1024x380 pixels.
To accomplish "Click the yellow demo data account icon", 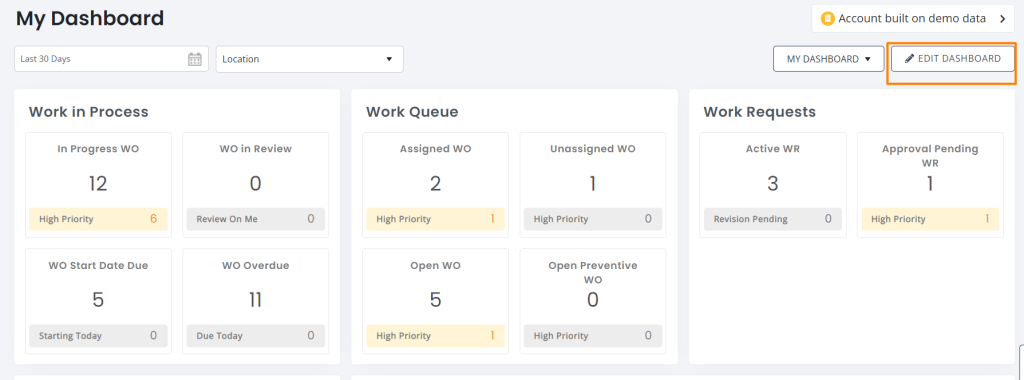I will point(827,18).
